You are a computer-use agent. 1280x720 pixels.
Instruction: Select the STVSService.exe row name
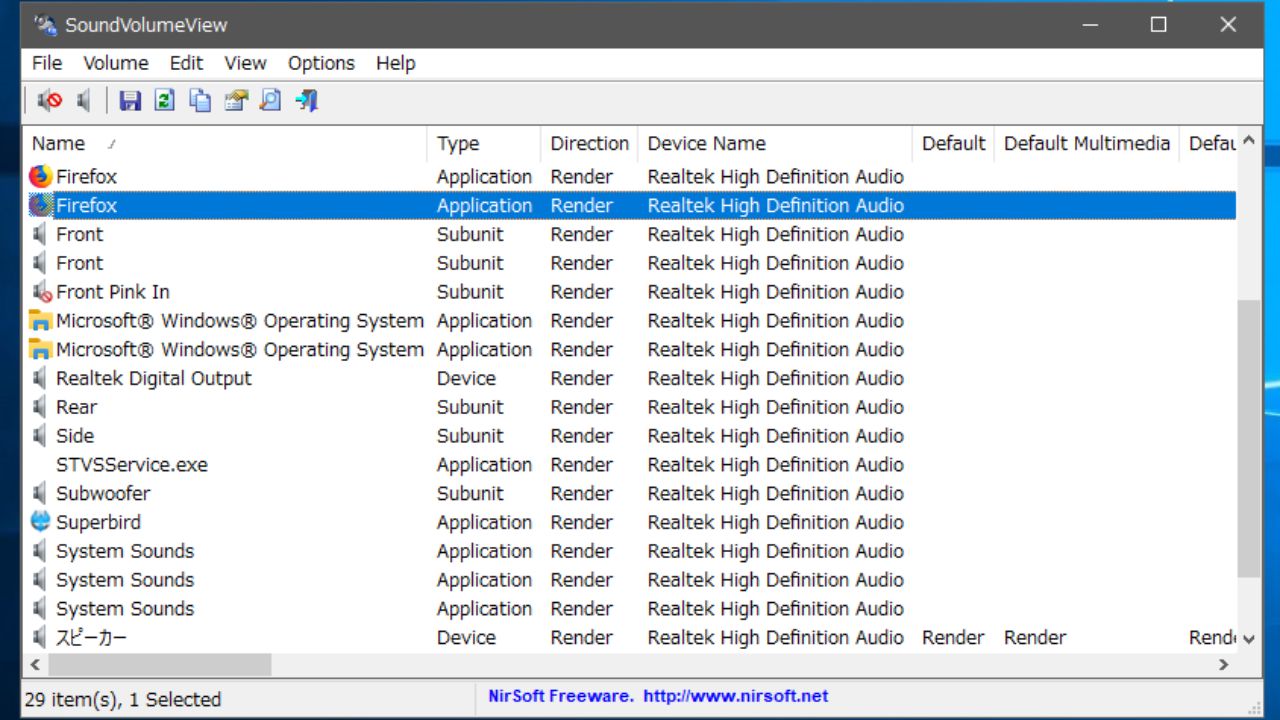point(132,465)
